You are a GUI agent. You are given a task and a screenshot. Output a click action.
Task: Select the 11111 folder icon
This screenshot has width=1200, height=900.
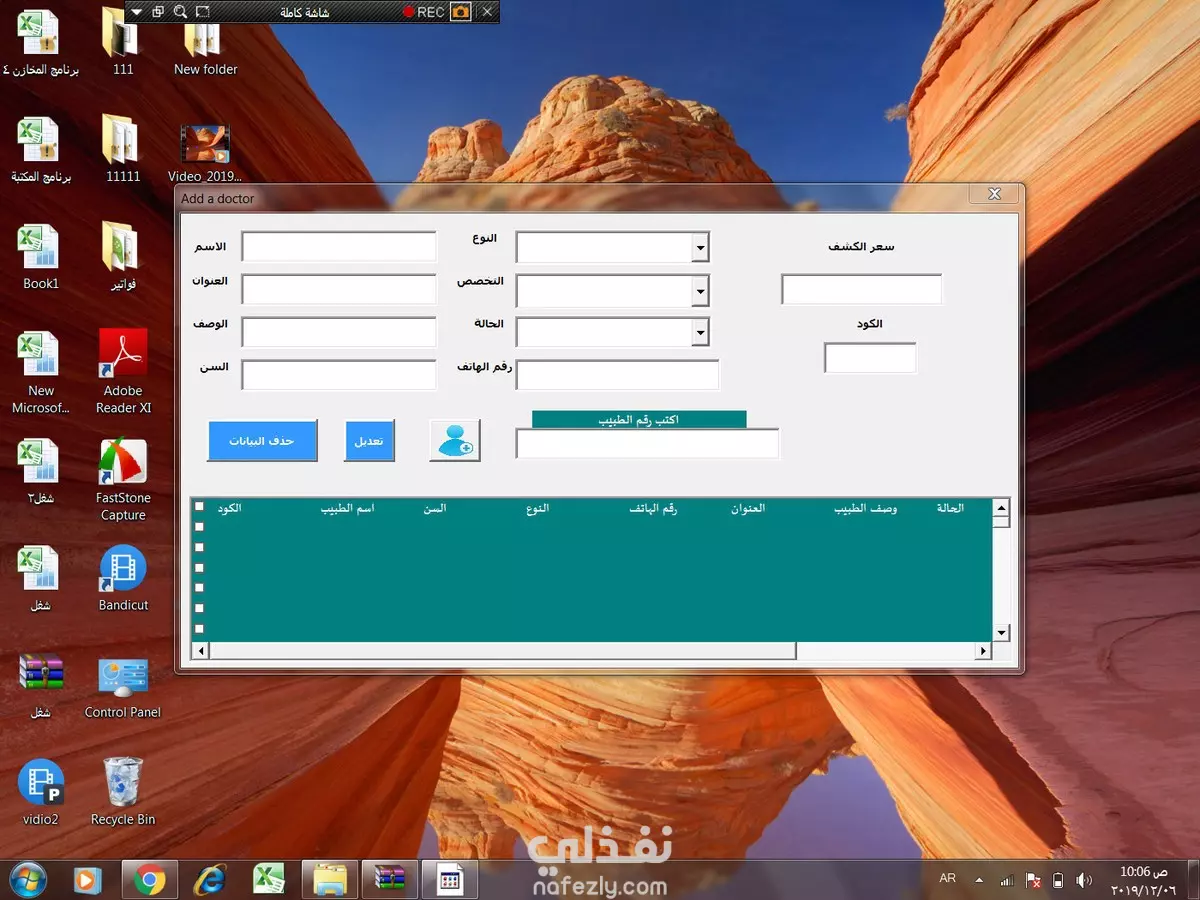point(122,150)
